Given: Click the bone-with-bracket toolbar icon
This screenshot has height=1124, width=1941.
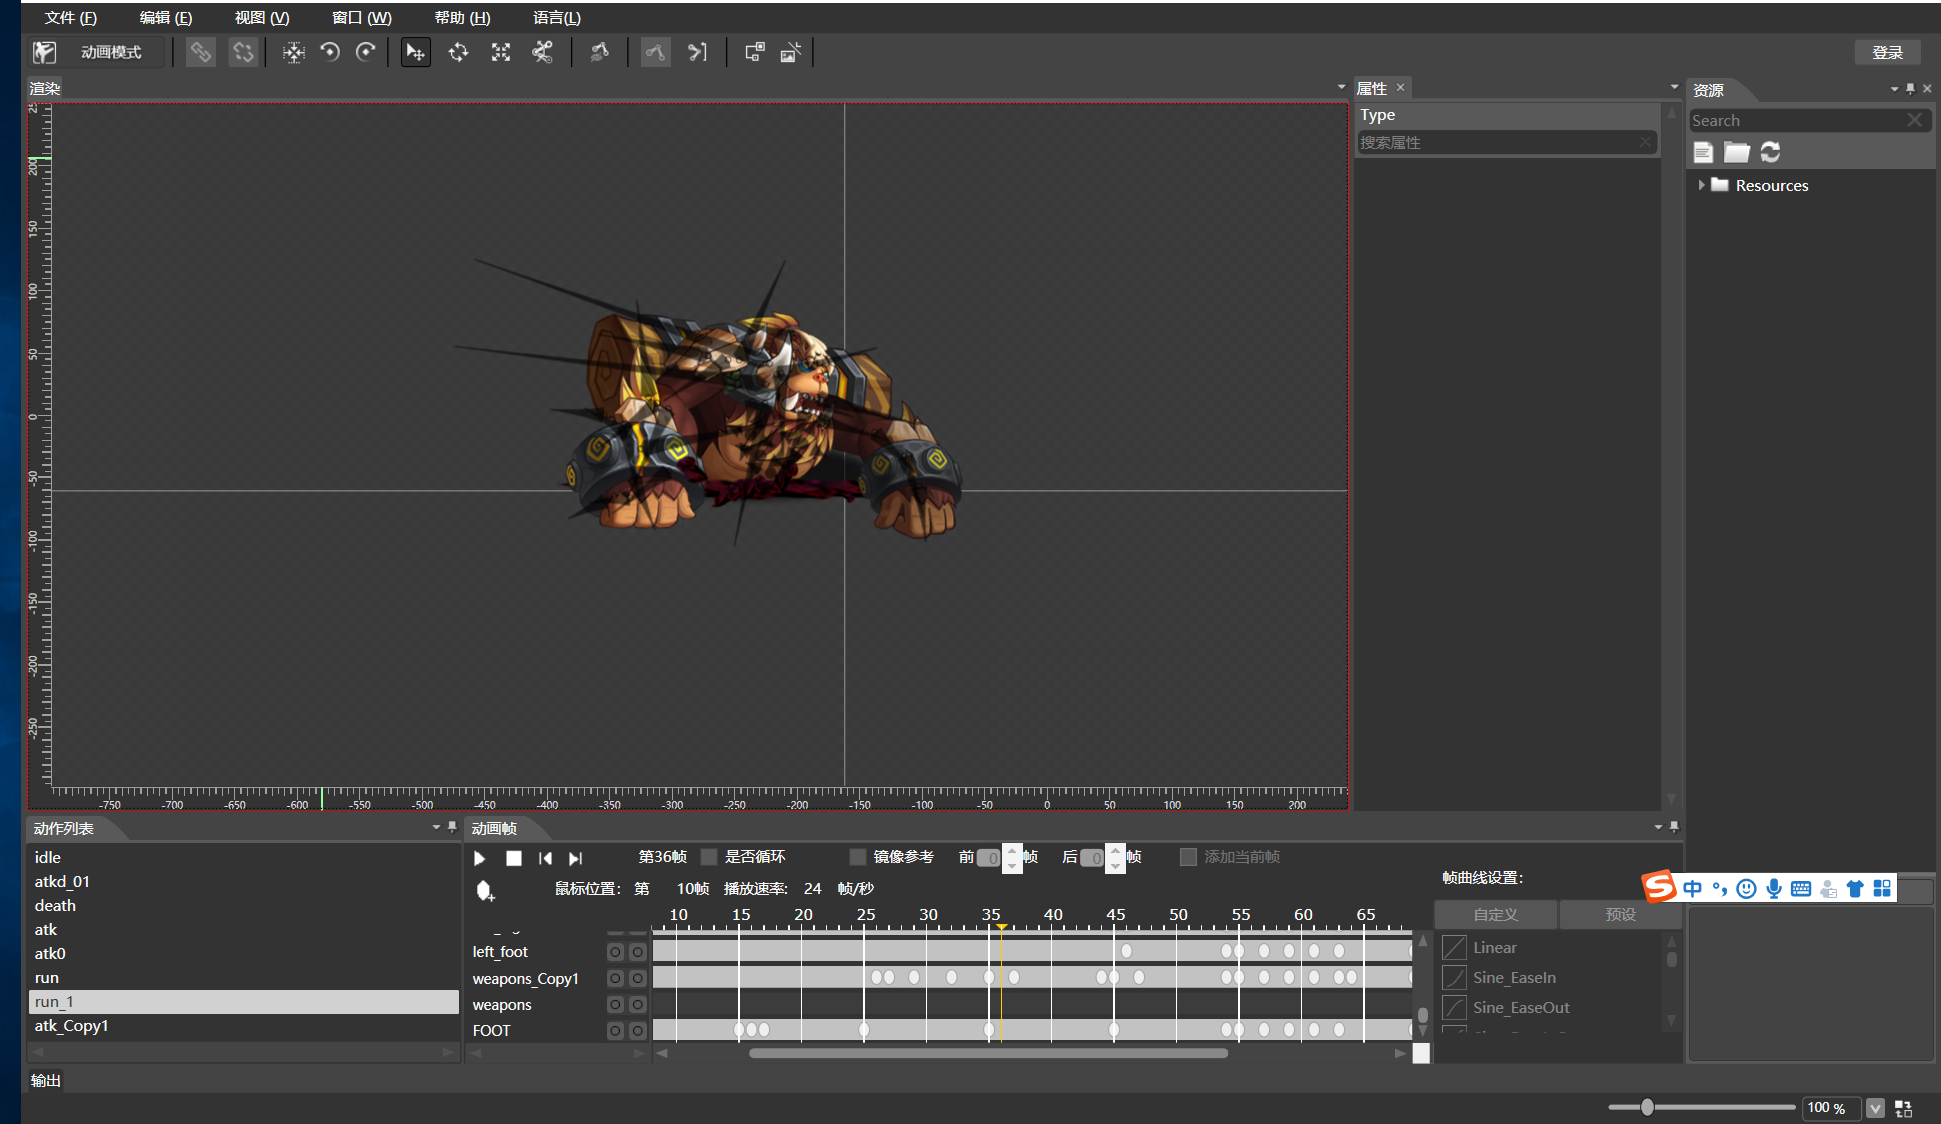Looking at the screenshot, I should pyautogui.click(x=697, y=52).
